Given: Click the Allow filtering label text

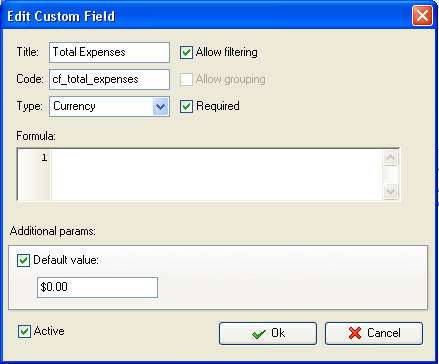Looking at the screenshot, I should click(227, 52).
